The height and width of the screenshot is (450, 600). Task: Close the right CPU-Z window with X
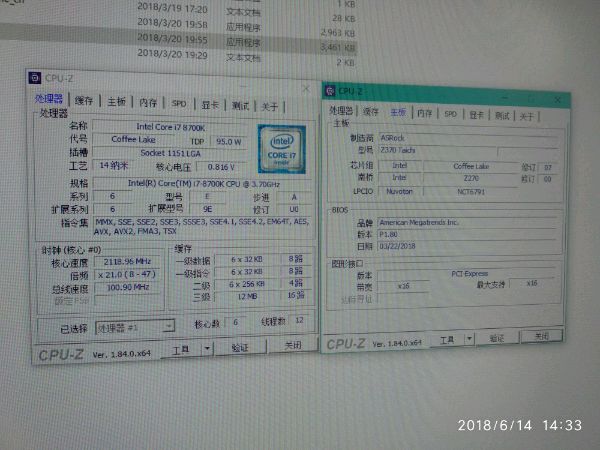coord(558,100)
